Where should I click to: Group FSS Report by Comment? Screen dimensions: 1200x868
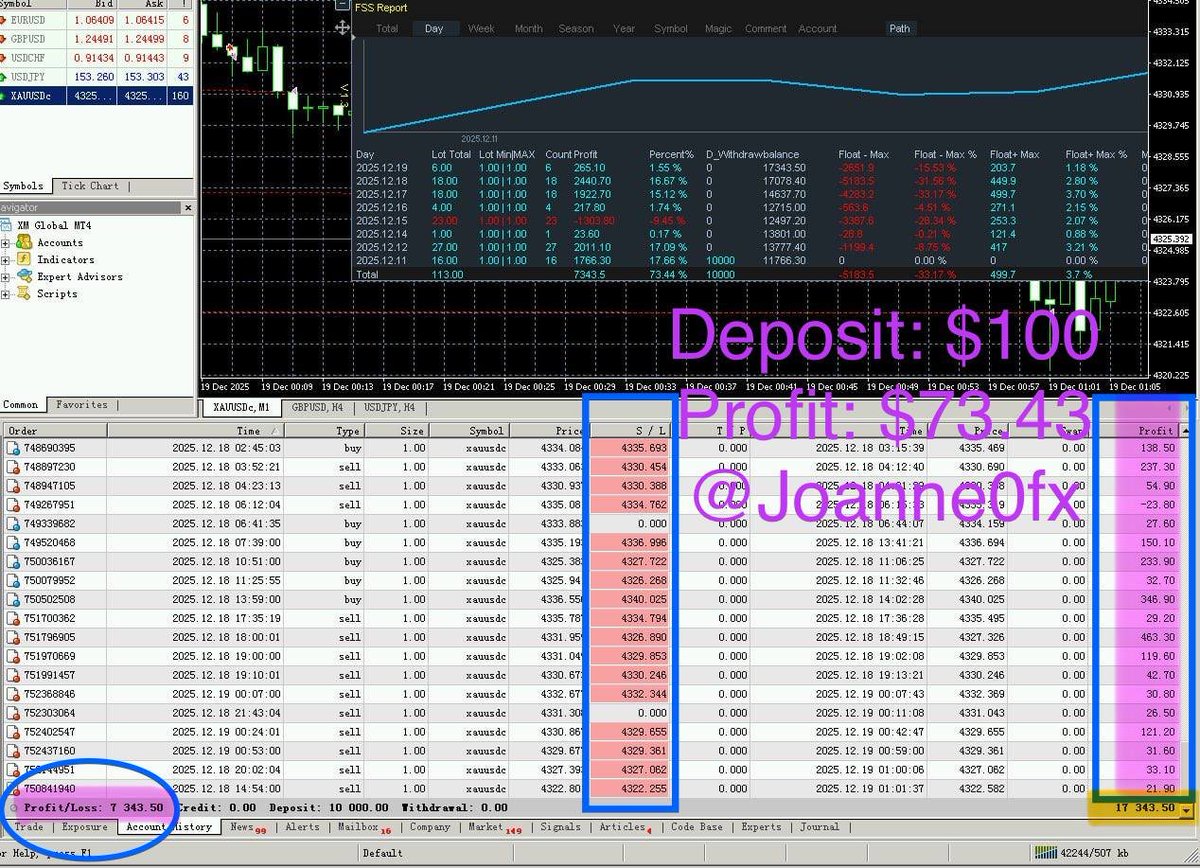766,29
